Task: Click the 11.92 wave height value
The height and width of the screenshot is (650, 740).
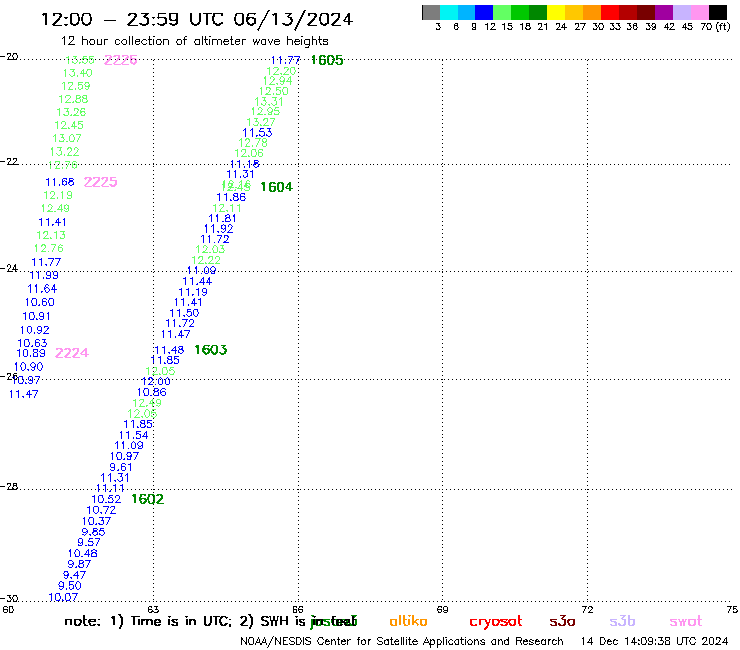Action: point(219,228)
